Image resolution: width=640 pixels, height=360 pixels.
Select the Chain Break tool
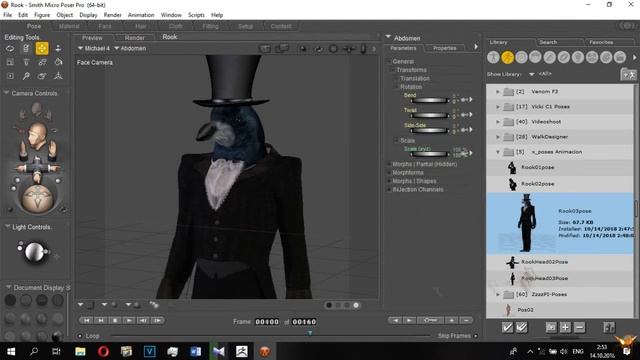point(42,62)
